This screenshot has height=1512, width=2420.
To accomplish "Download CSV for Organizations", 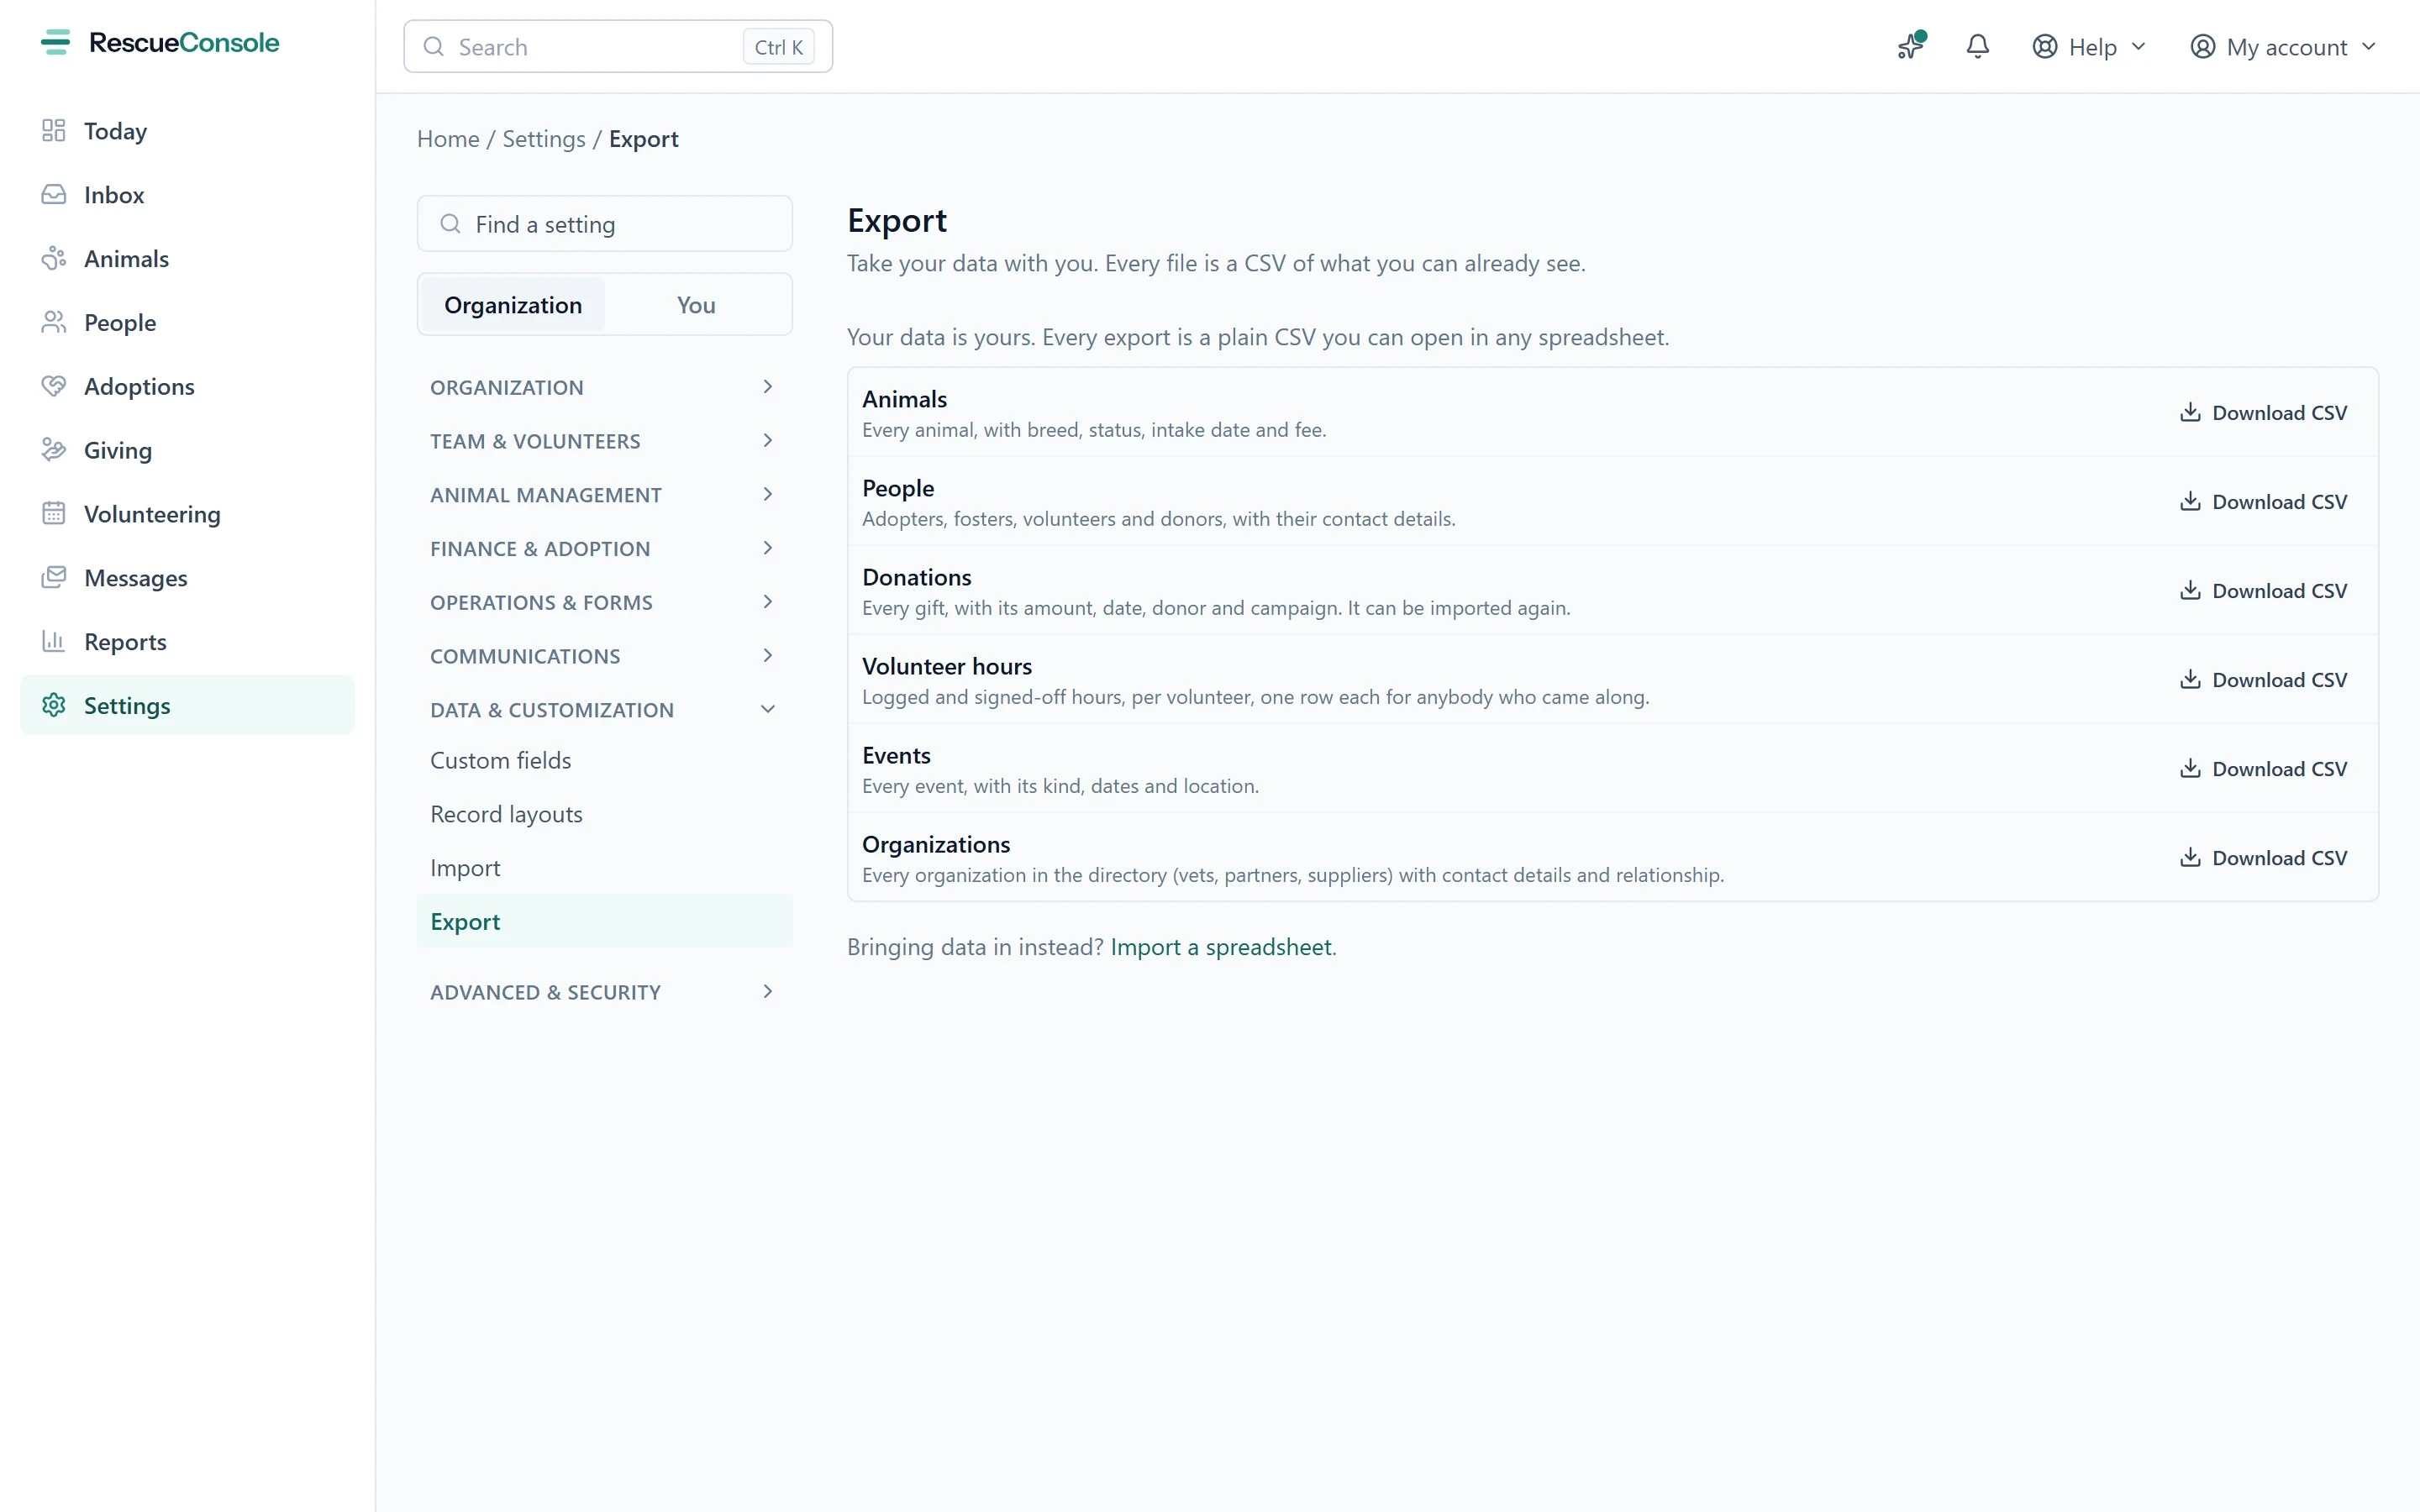I will (2263, 858).
